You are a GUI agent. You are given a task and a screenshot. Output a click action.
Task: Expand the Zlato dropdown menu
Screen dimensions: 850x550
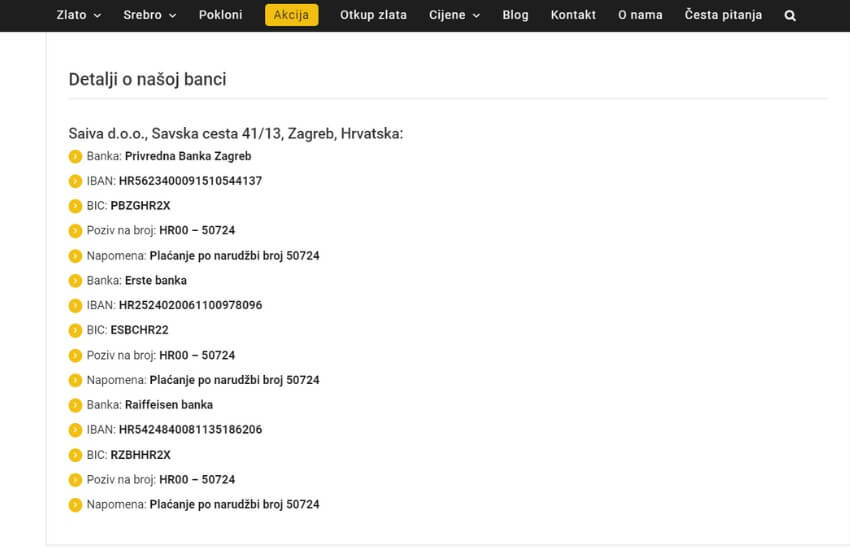tap(79, 15)
